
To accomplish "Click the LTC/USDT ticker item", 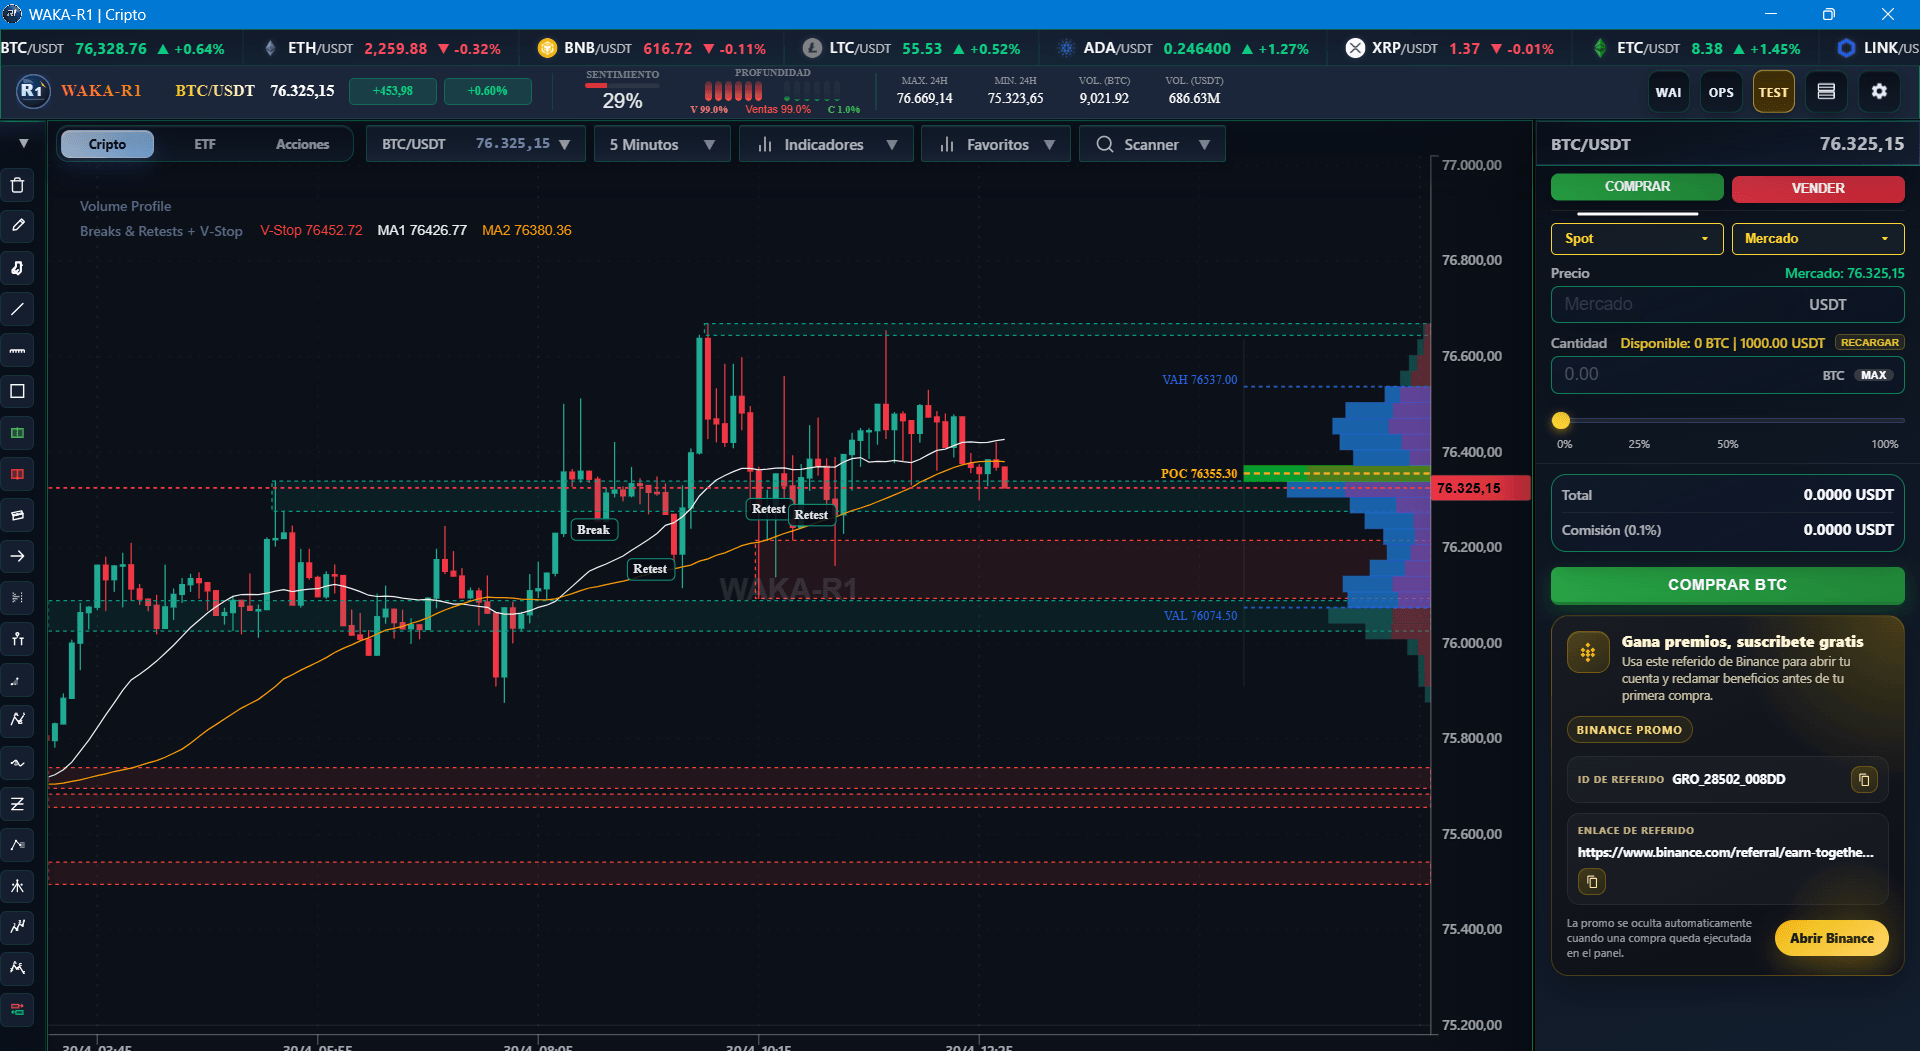I will (911, 48).
